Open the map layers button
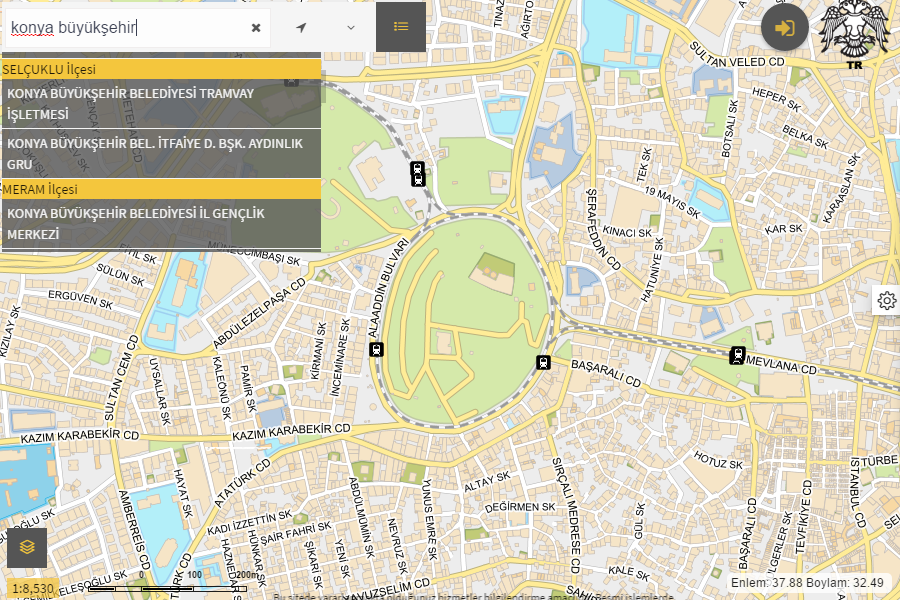 27,547
